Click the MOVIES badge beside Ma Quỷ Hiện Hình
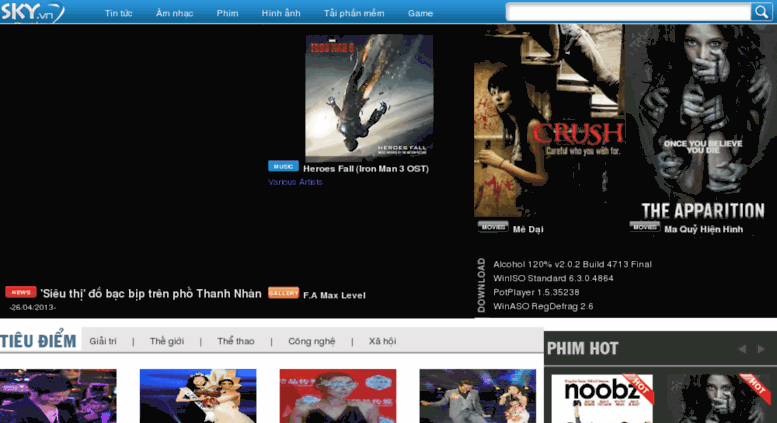This screenshot has width=777, height=423. point(645,227)
